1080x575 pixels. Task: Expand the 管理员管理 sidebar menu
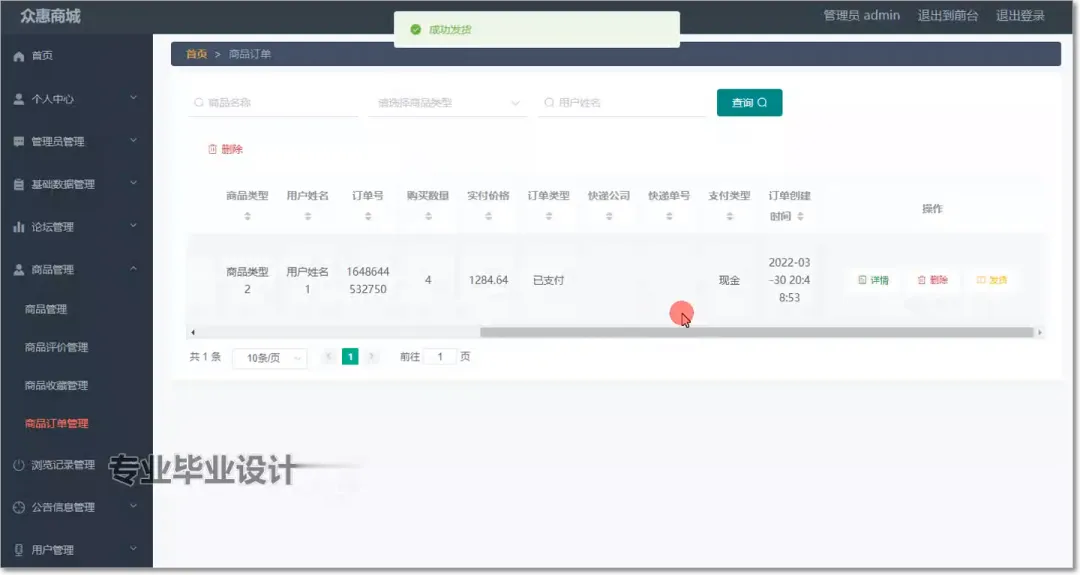(76, 141)
